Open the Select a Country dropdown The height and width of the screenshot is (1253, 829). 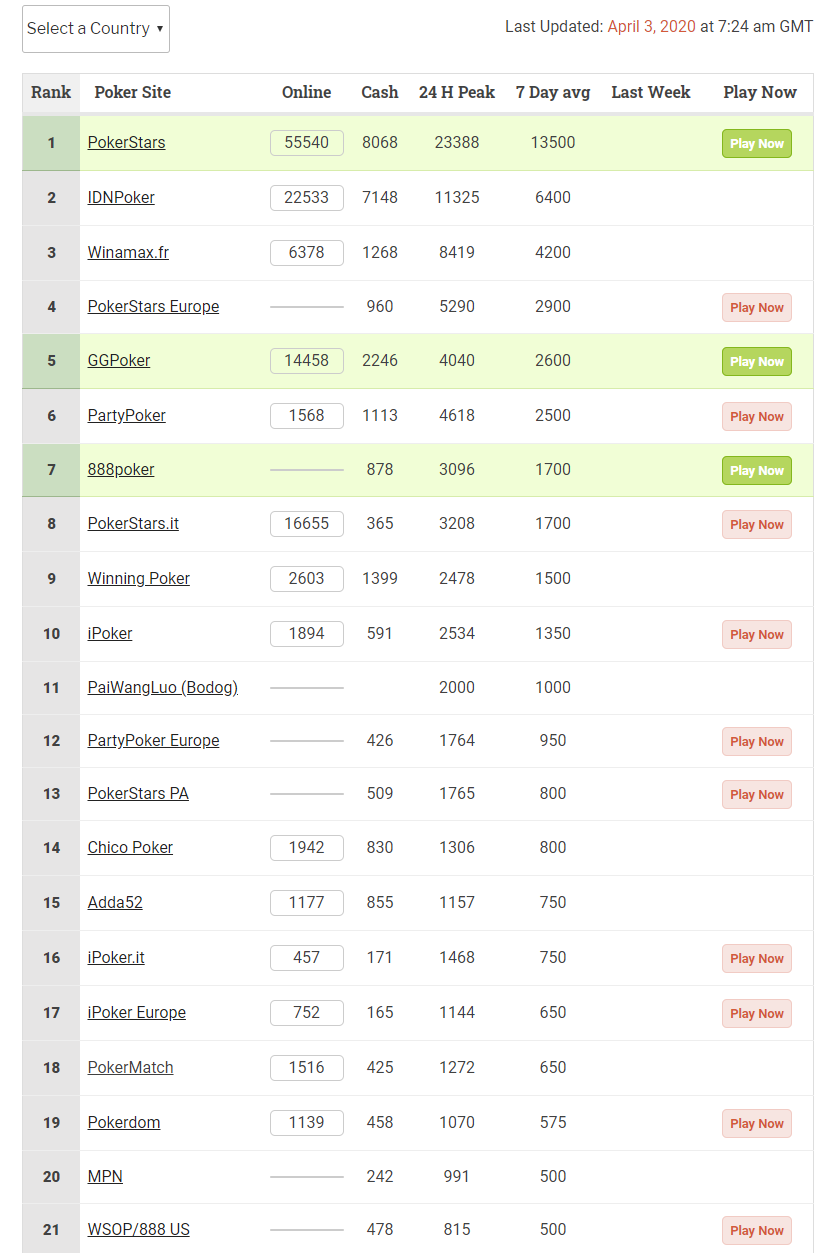(x=96, y=29)
